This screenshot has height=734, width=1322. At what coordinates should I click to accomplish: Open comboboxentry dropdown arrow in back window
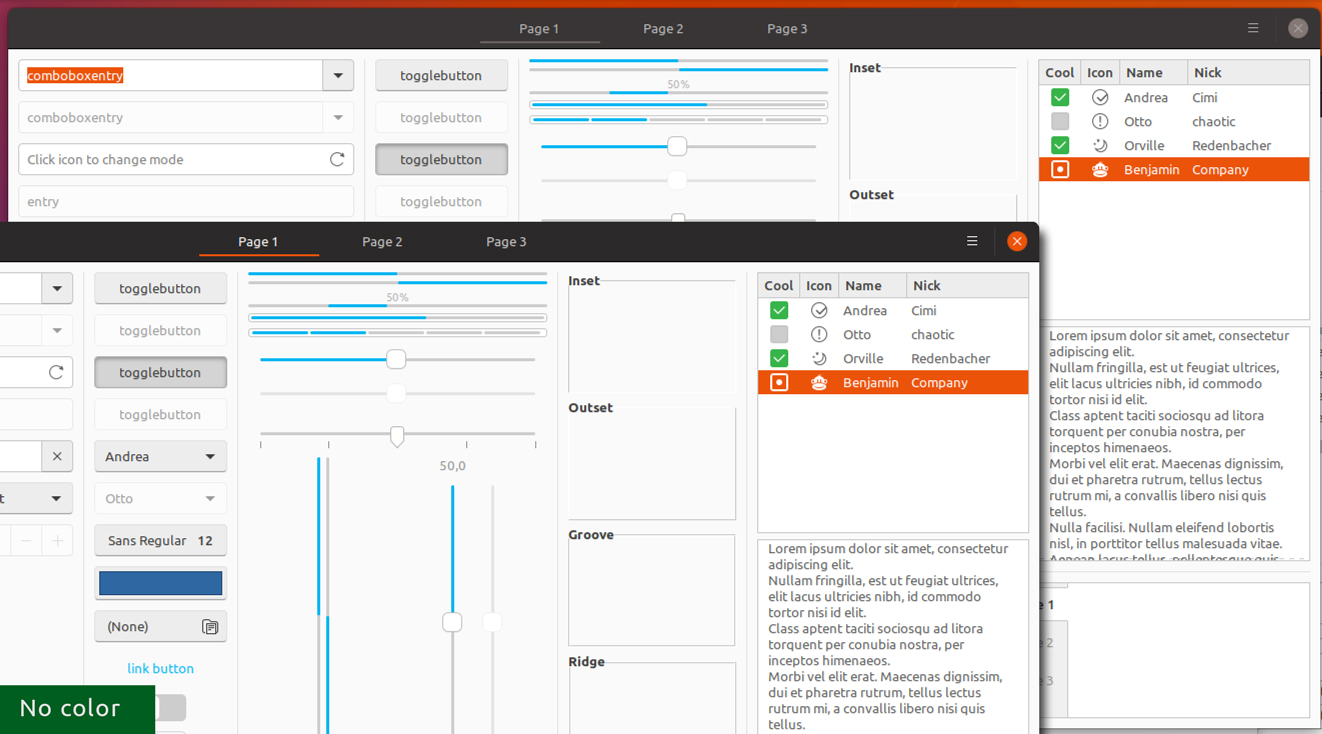point(338,75)
